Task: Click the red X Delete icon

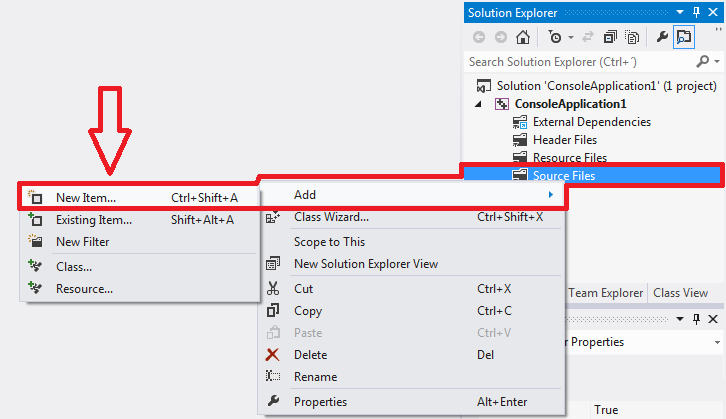Action: [x=273, y=355]
